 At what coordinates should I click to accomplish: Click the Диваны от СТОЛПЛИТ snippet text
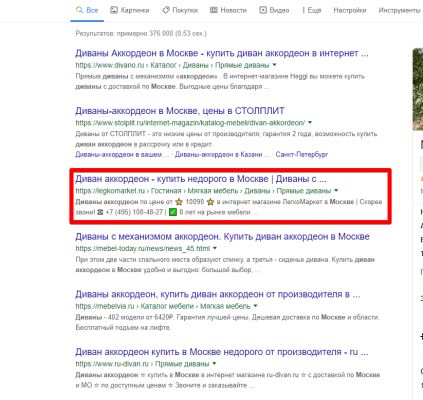tap(226, 139)
